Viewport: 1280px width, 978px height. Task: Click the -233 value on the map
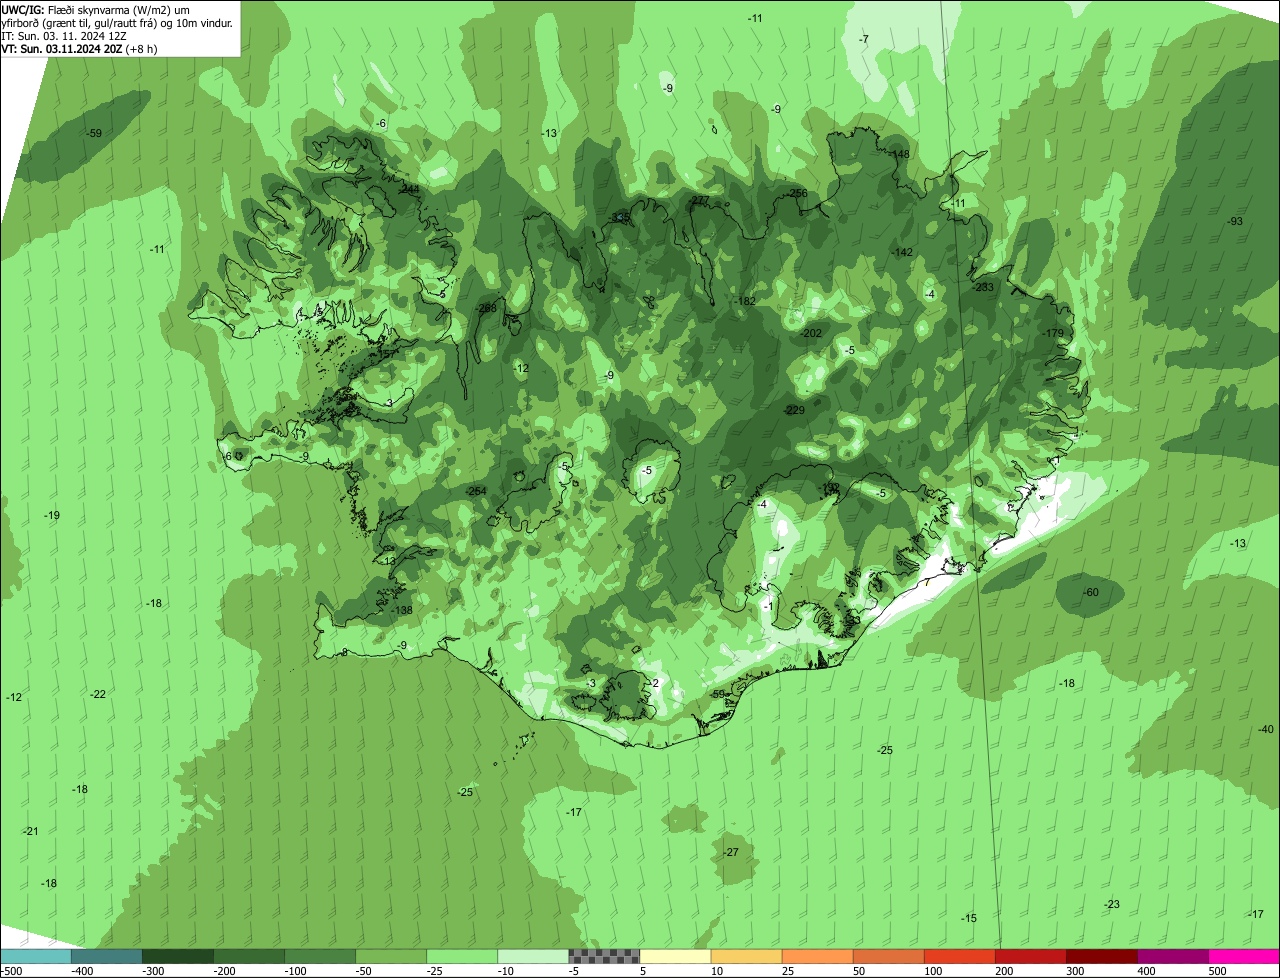point(984,287)
